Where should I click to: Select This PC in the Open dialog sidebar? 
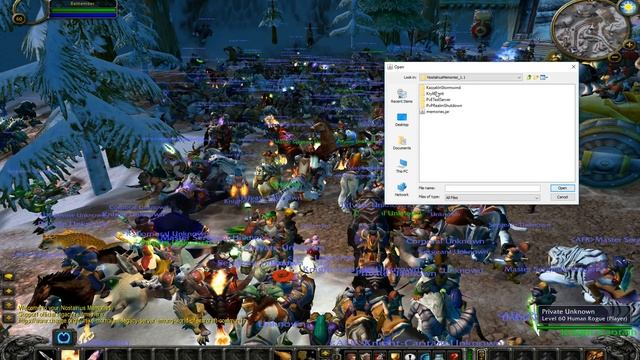[x=402, y=166]
